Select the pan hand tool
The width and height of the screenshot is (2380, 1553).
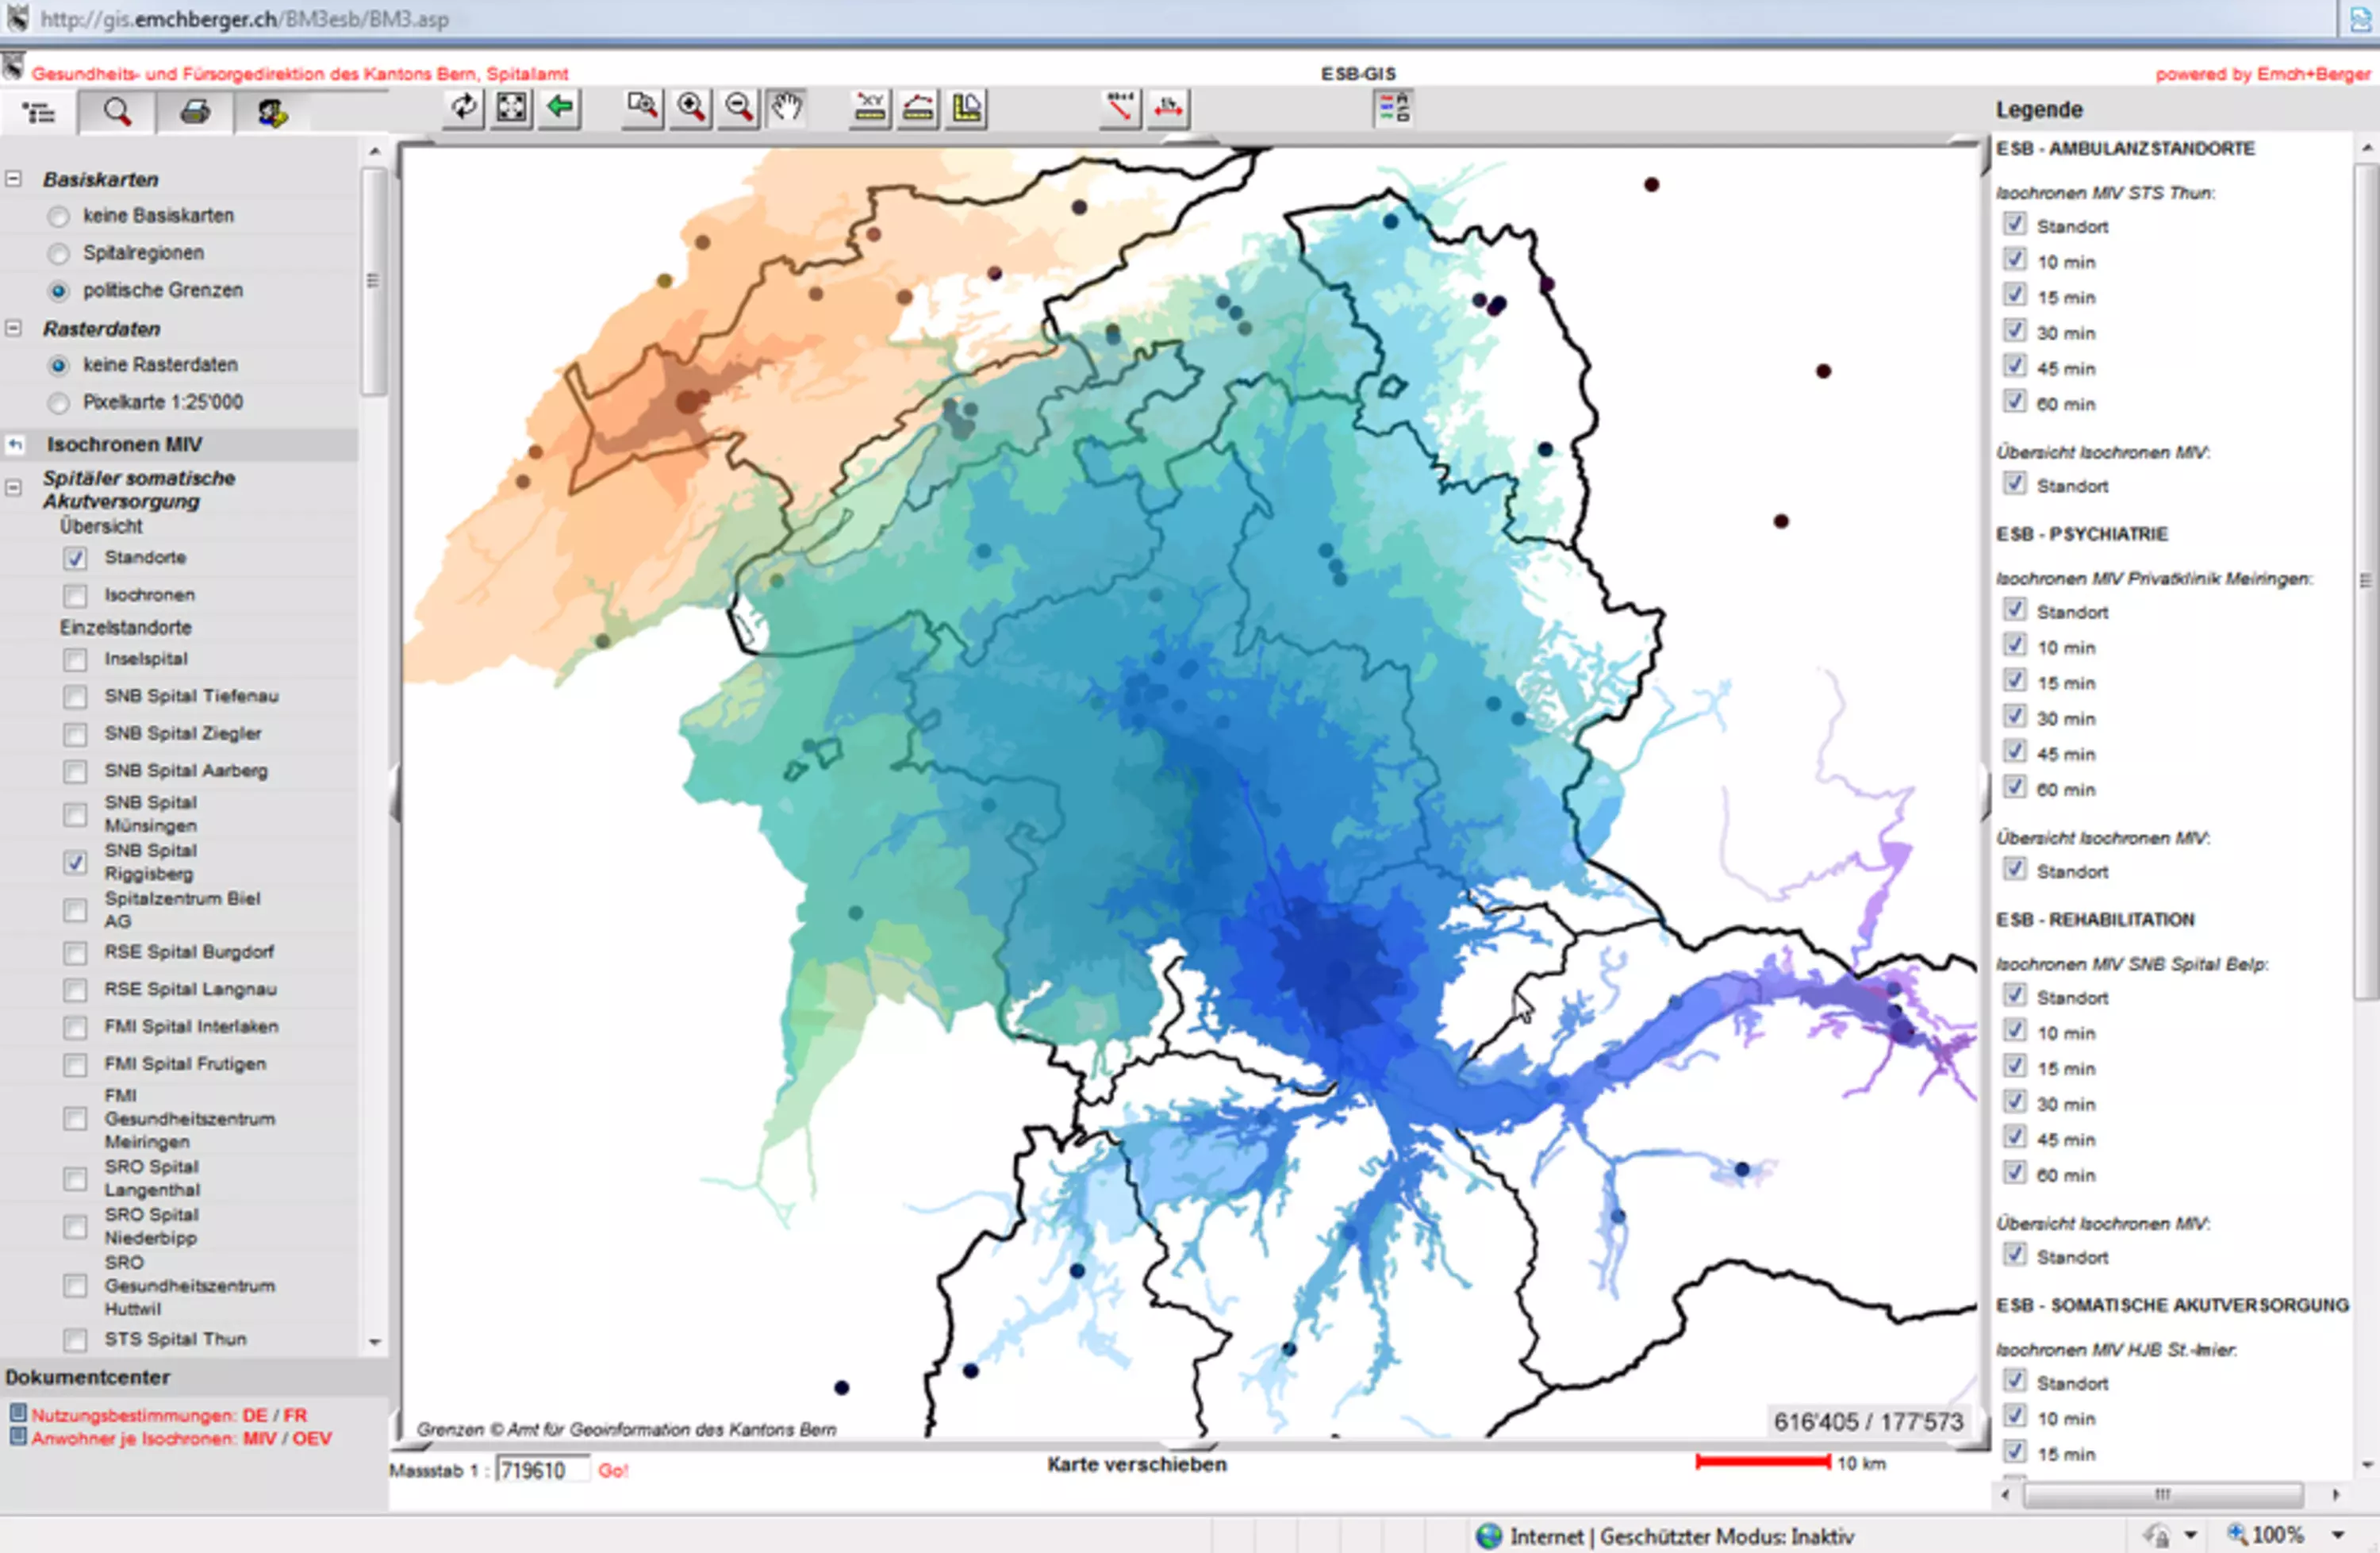click(787, 108)
